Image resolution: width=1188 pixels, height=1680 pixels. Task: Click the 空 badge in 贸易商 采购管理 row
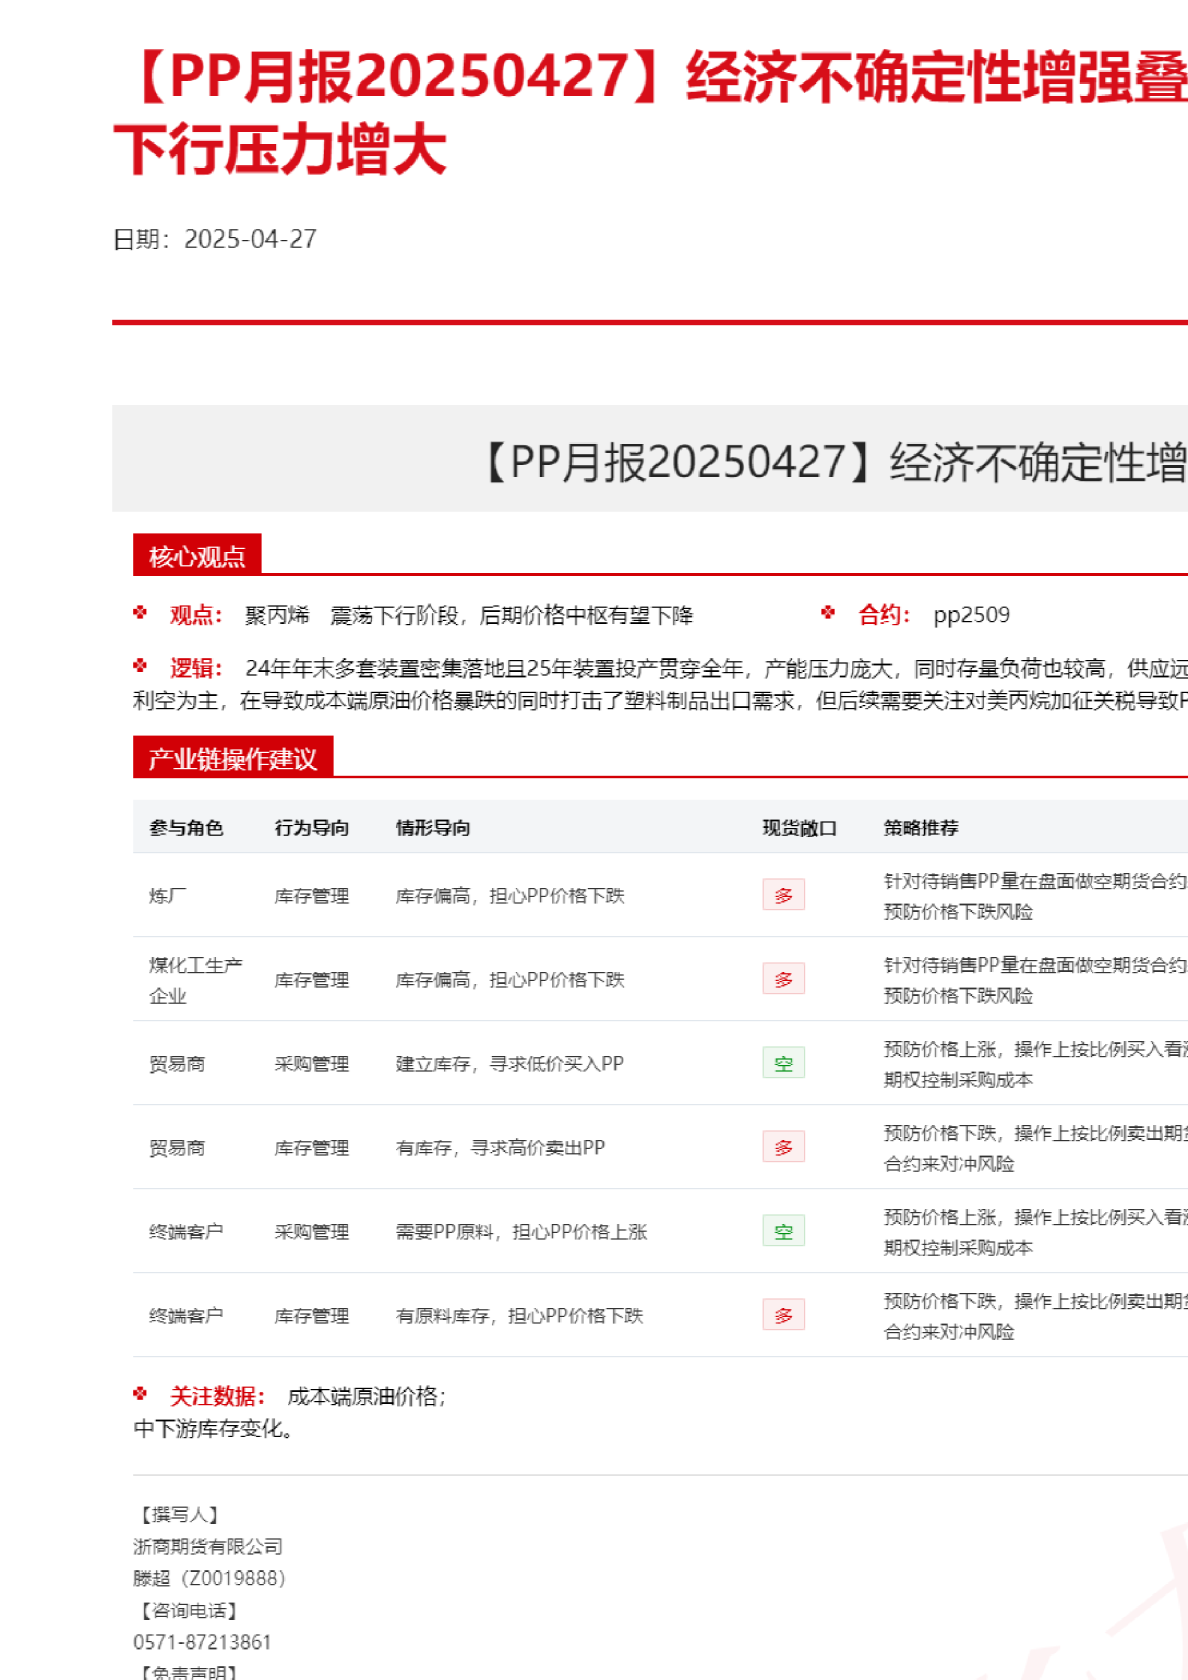pyautogui.click(x=783, y=1063)
